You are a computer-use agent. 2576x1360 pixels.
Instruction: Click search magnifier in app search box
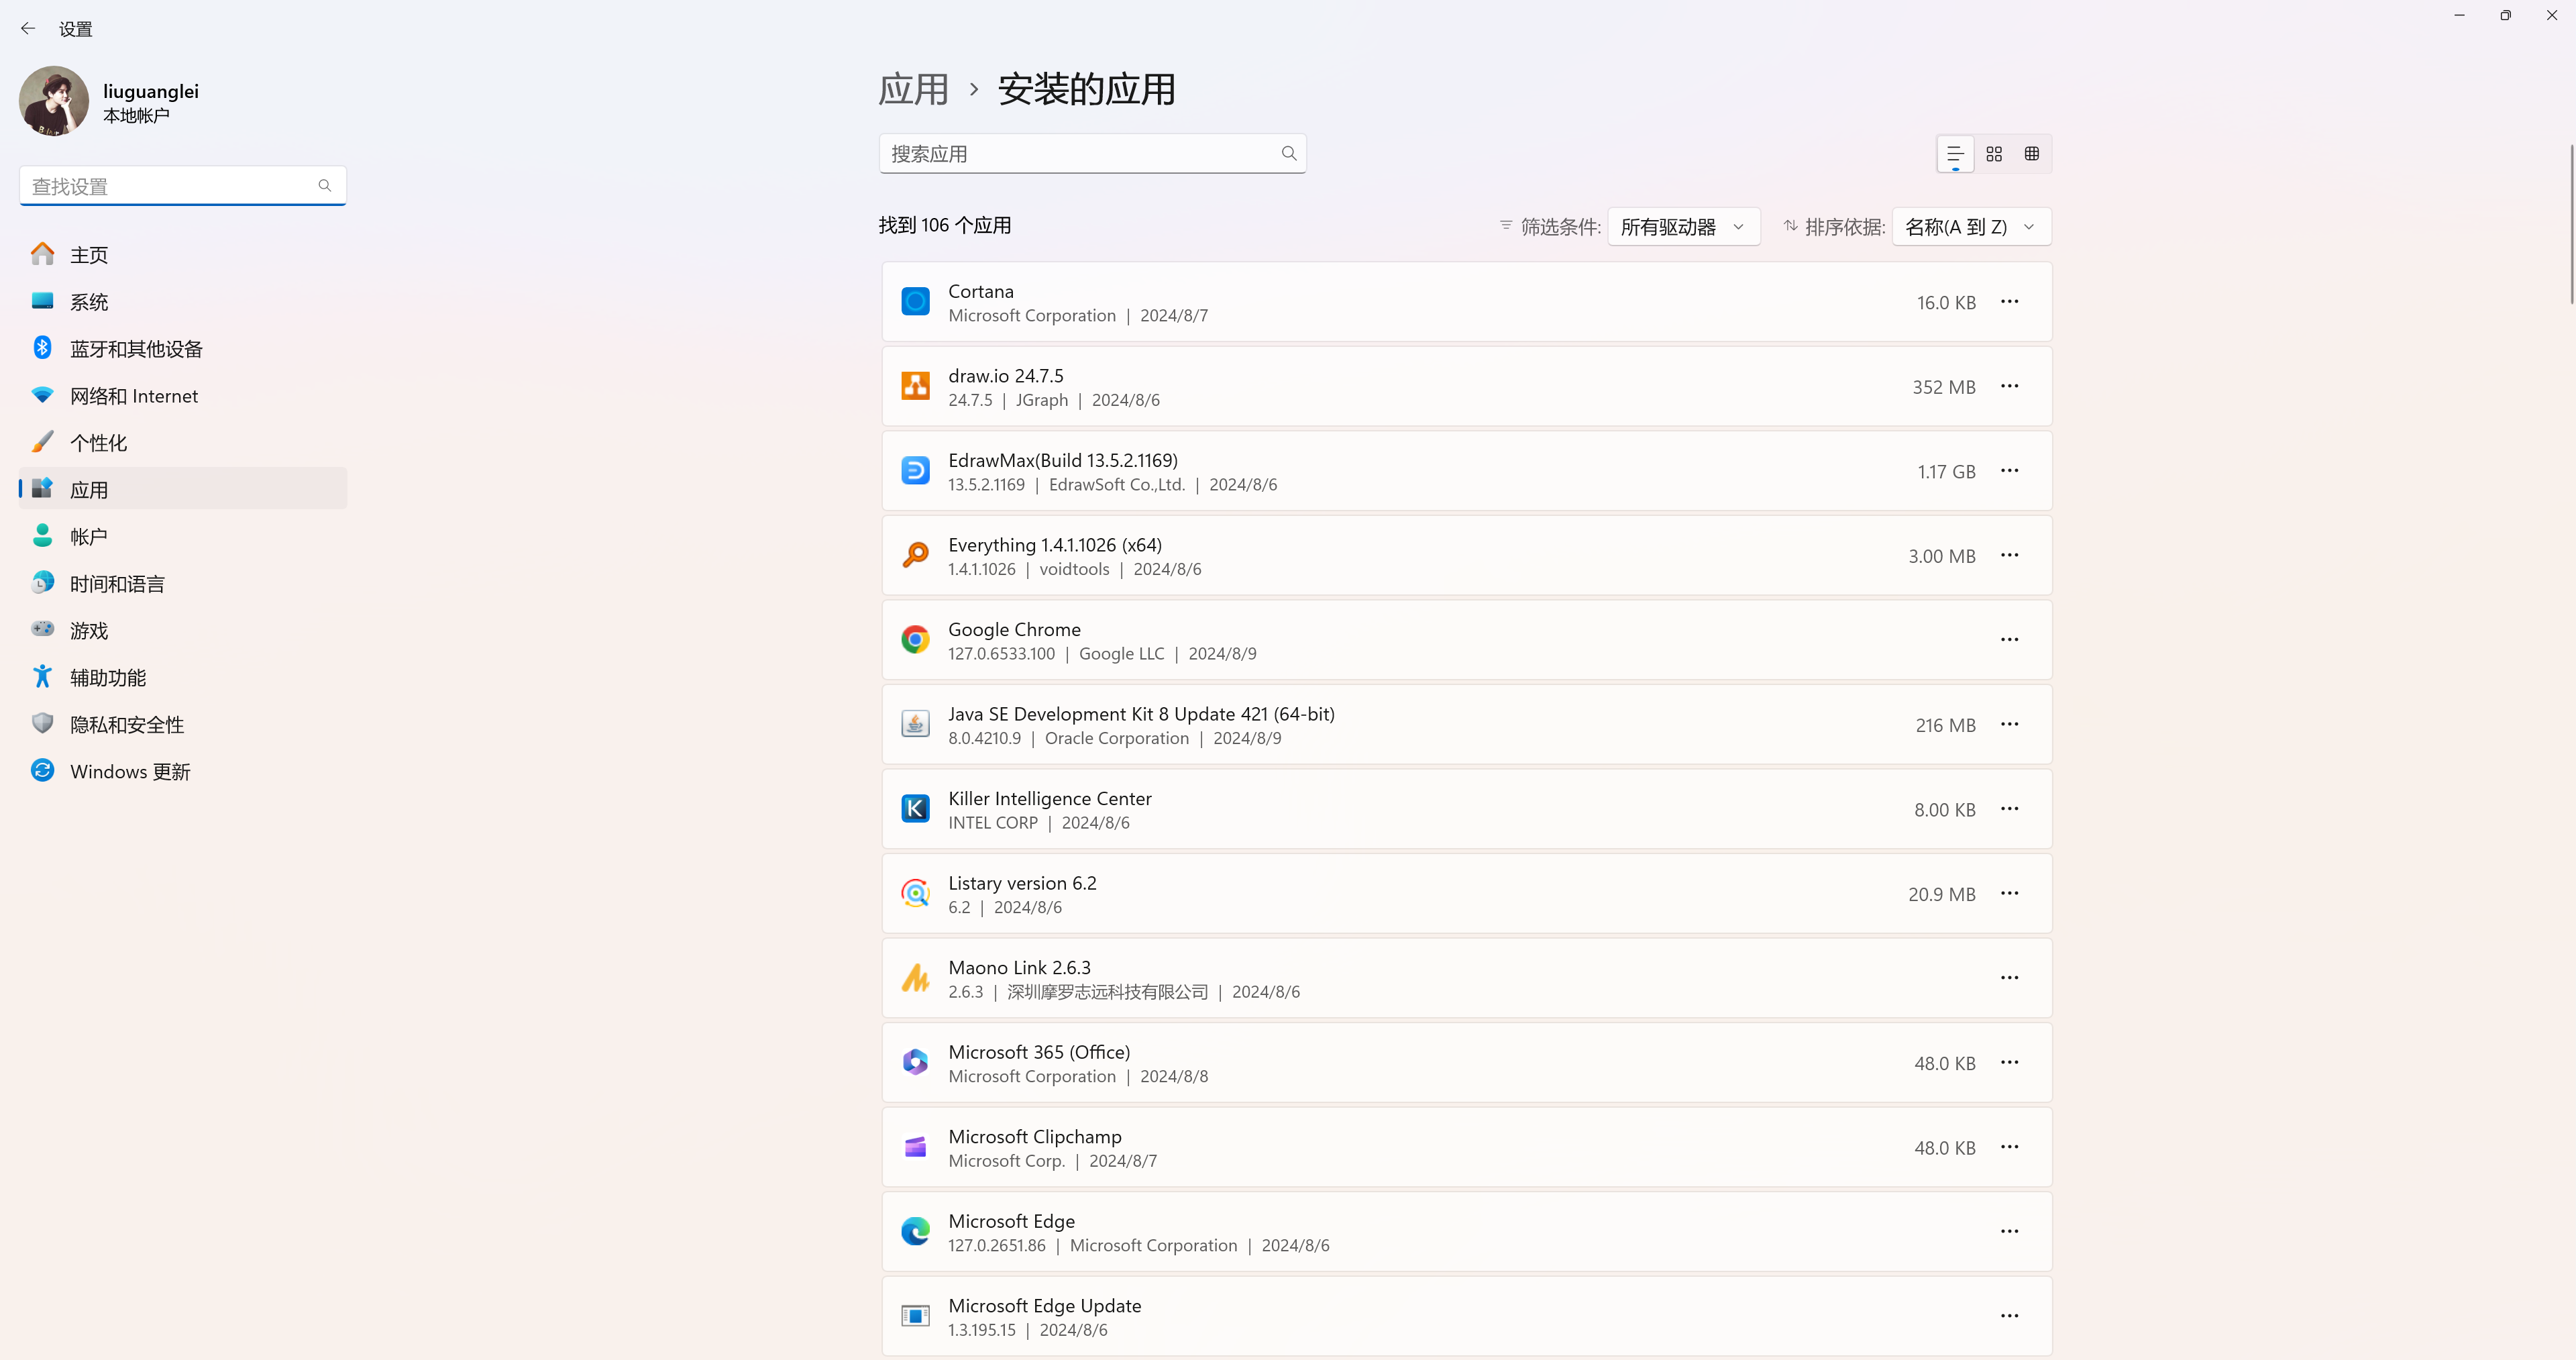click(1288, 154)
